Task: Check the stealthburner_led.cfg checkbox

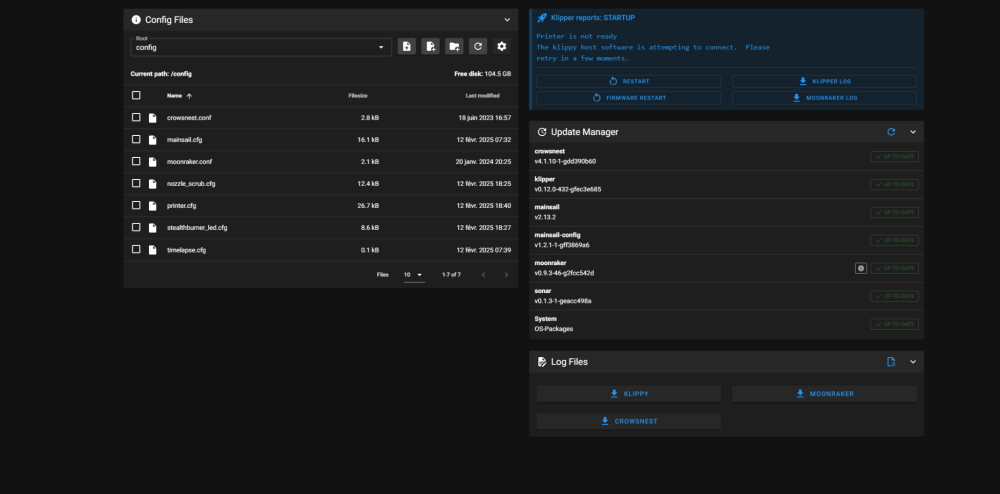Action: (x=136, y=227)
